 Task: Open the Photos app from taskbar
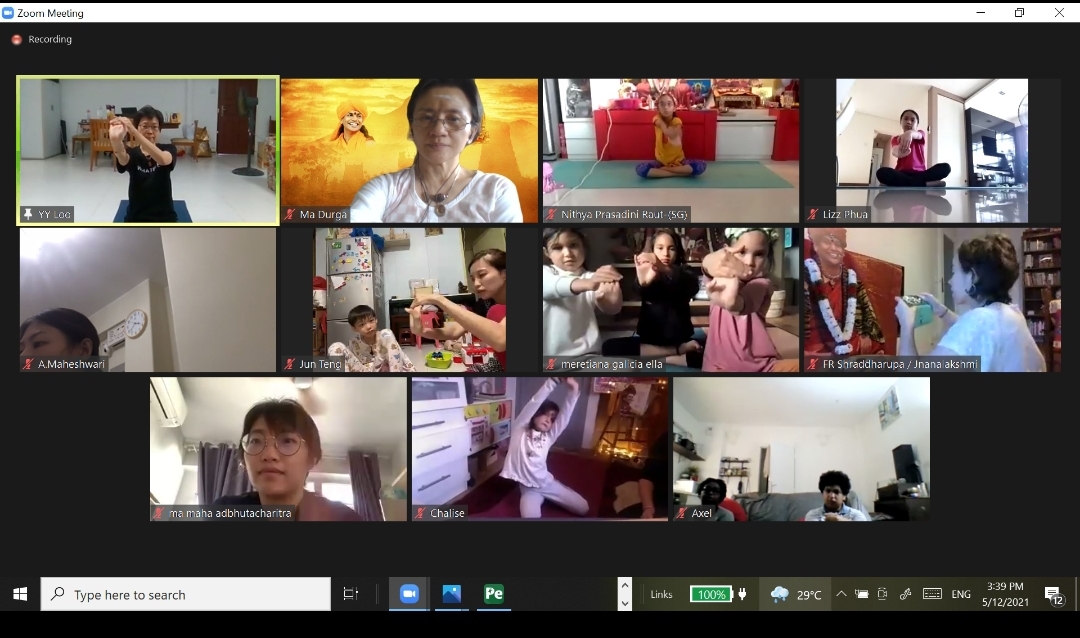point(451,594)
